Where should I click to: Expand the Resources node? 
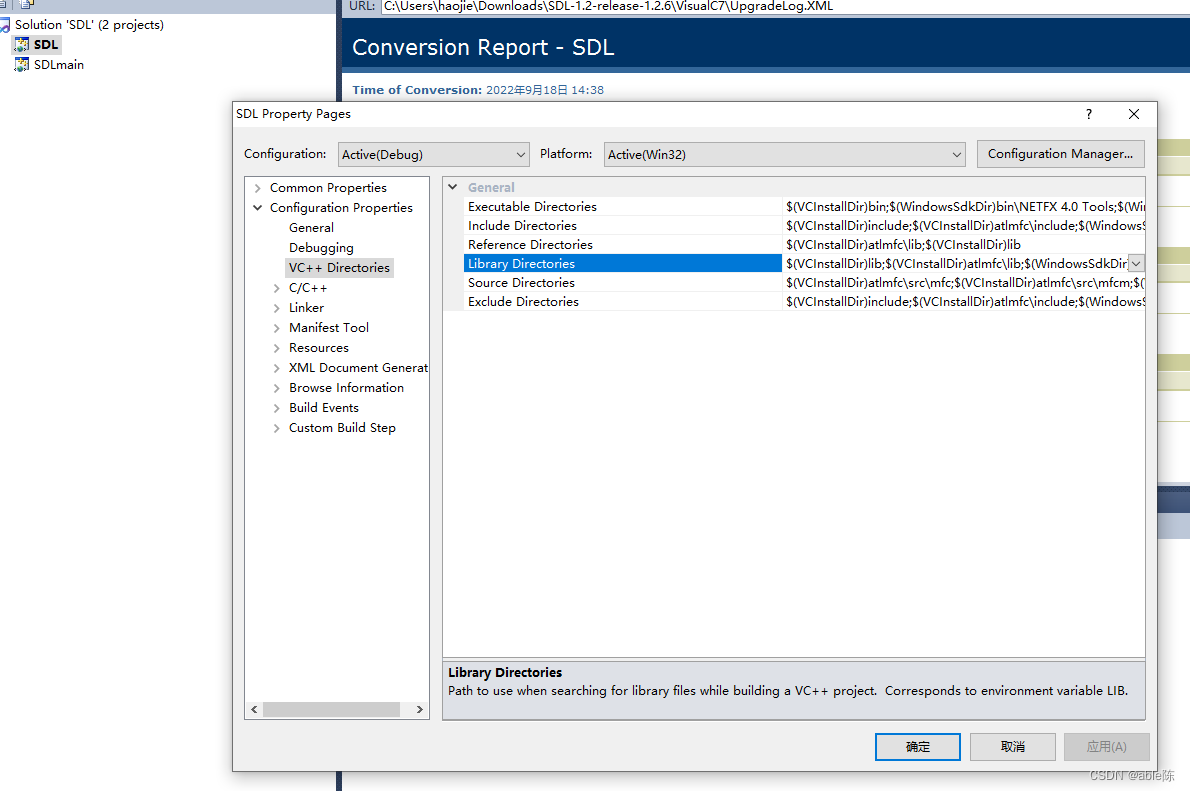pyautogui.click(x=276, y=348)
